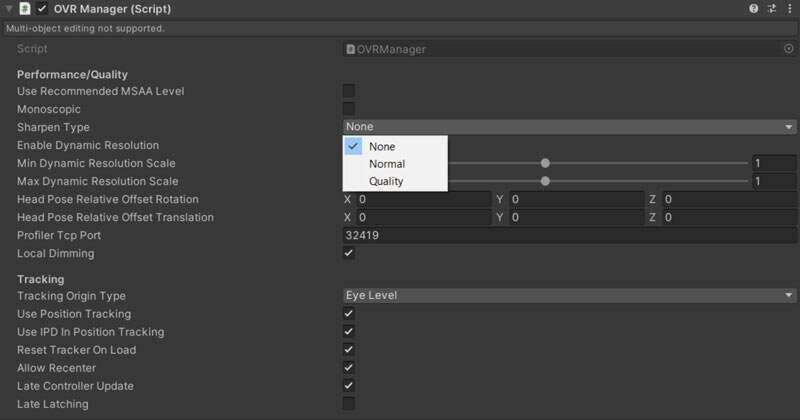This screenshot has width=800, height=420.
Task: Uncheck Local Dimming
Action: pos(349,253)
